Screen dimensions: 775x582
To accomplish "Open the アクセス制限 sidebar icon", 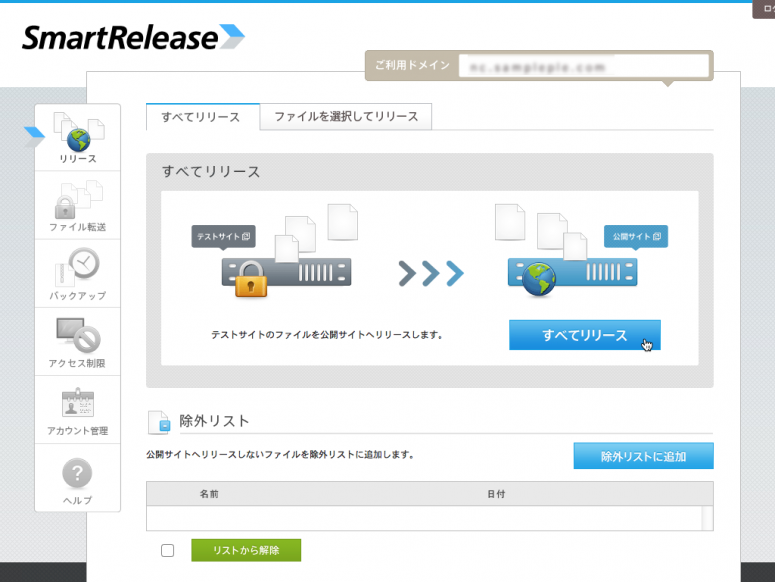I will pos(77,340).
